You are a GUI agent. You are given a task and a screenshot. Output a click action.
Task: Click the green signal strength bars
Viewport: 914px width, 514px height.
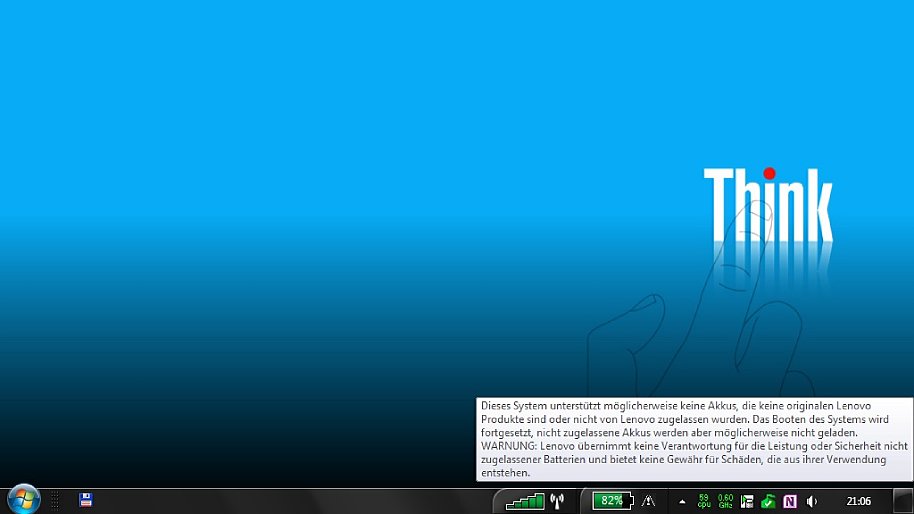(525, 501)
